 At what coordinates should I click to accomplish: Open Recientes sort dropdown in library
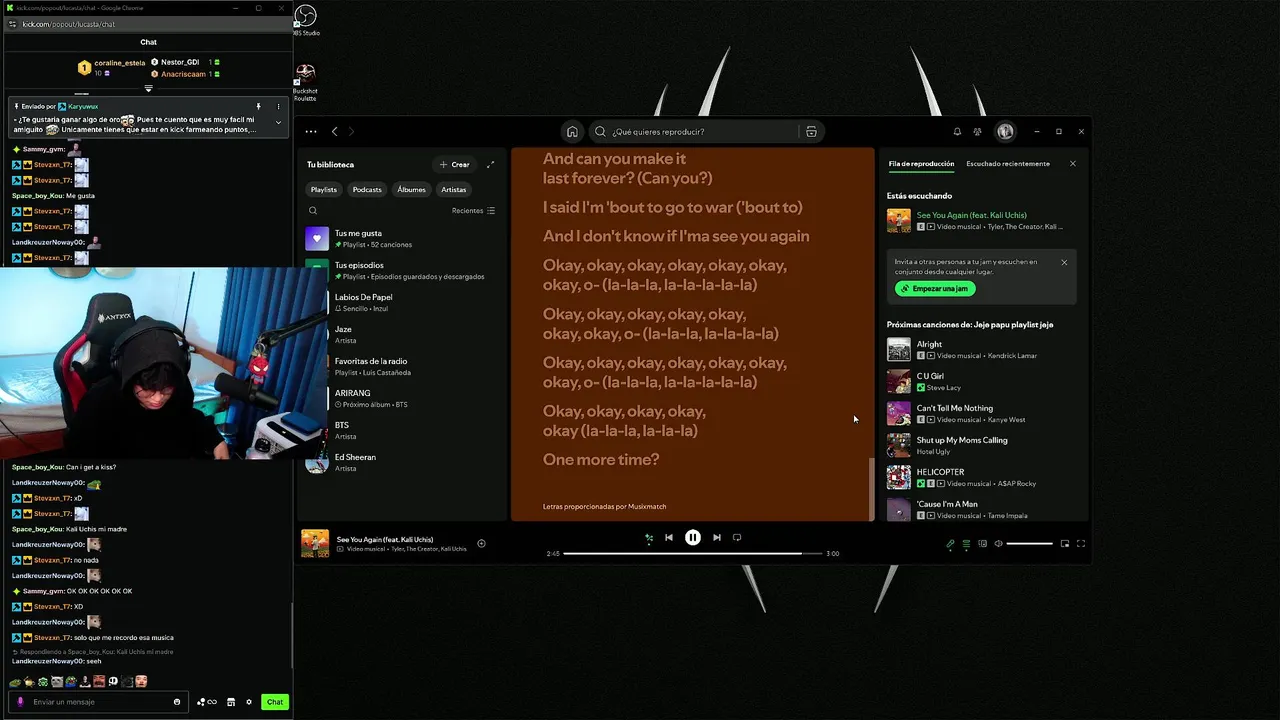click(x=473, y=210)
